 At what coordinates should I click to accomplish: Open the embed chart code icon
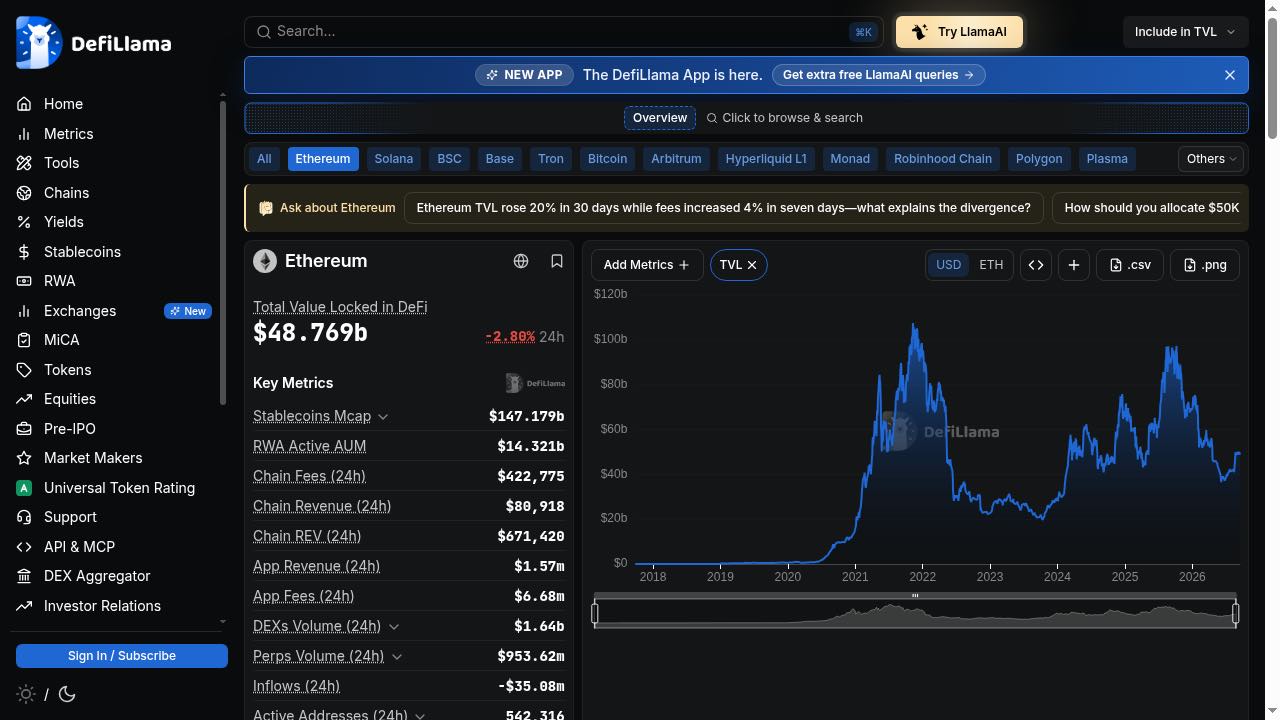(1036, 265)
